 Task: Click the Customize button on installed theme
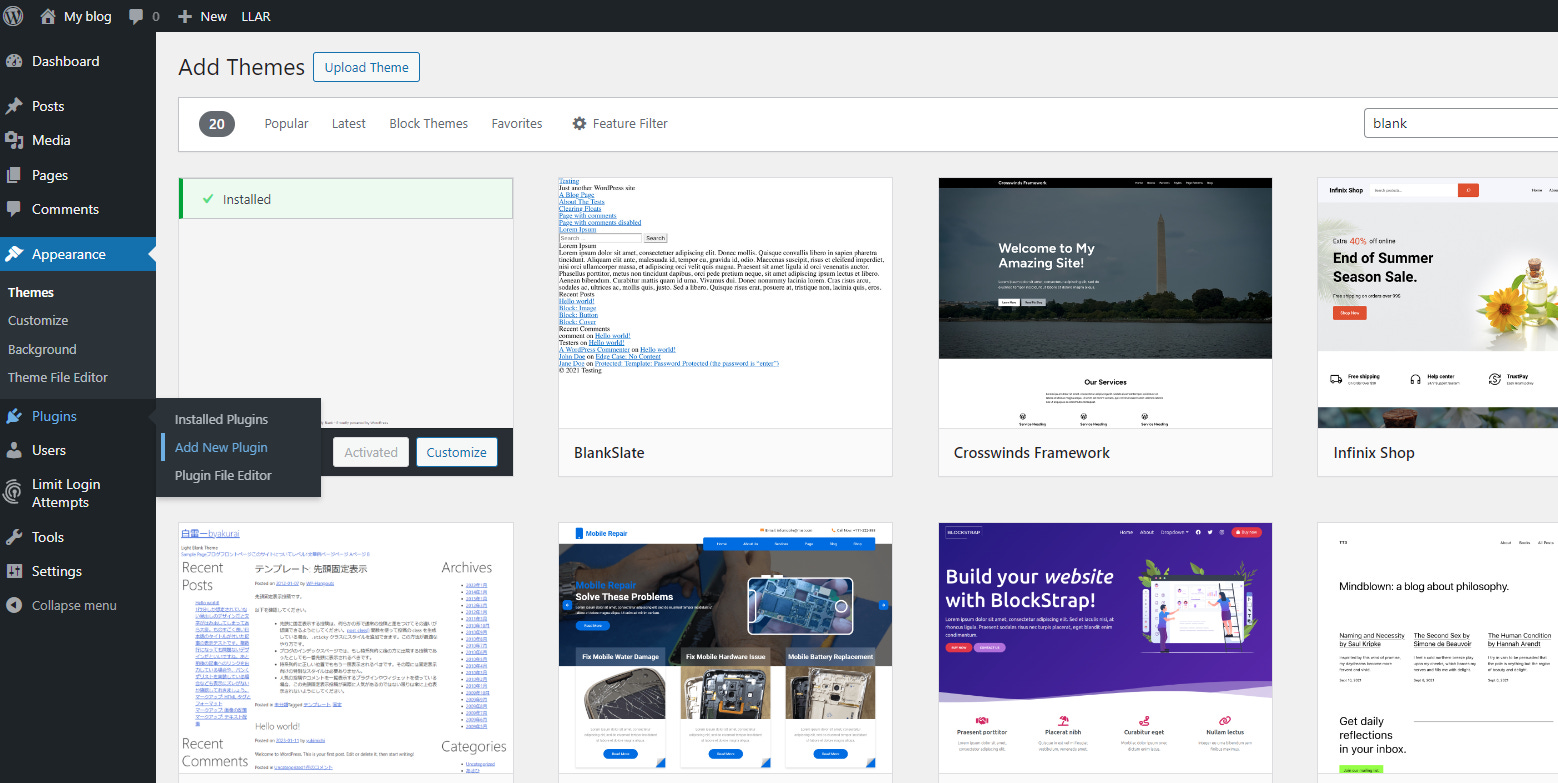(456, 452)
